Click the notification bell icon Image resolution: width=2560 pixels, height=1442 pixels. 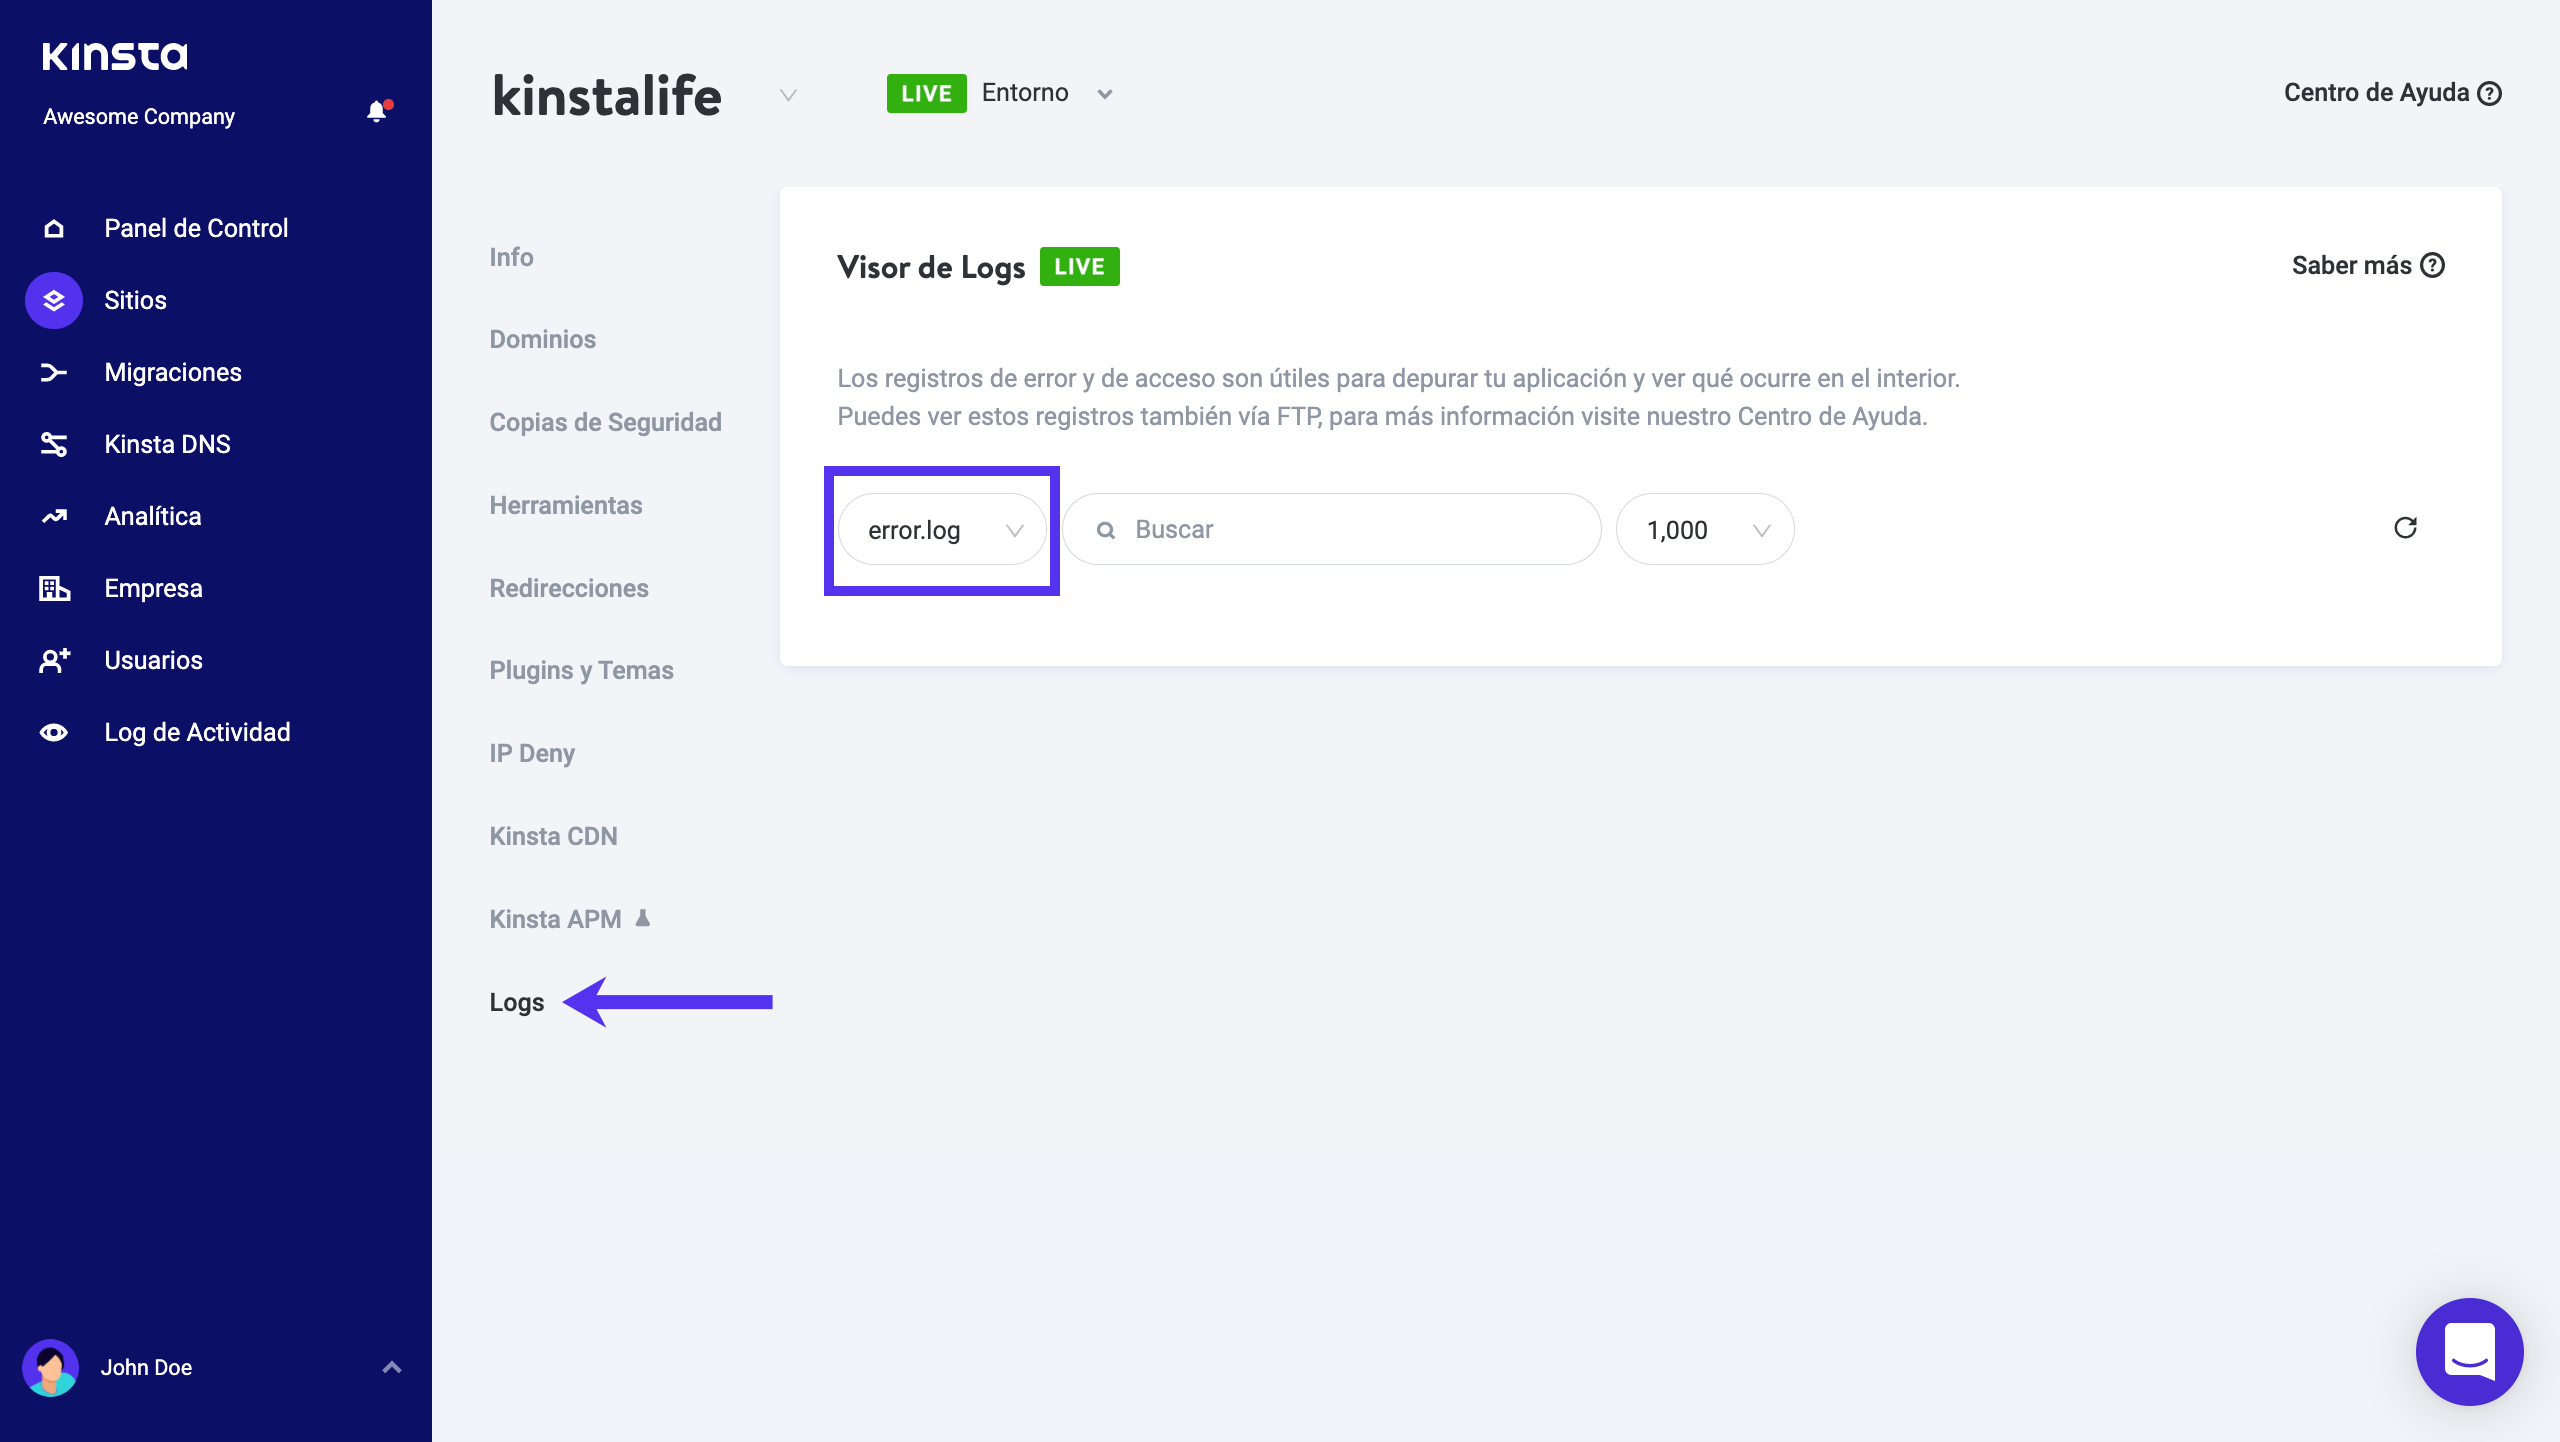377,112
